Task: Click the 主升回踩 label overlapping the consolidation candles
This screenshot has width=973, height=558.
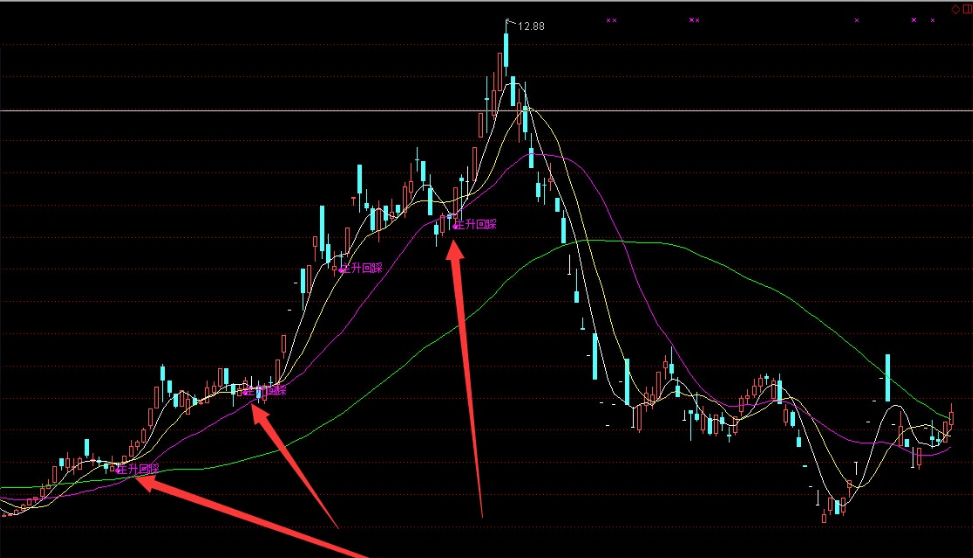Action: point(266,391)
